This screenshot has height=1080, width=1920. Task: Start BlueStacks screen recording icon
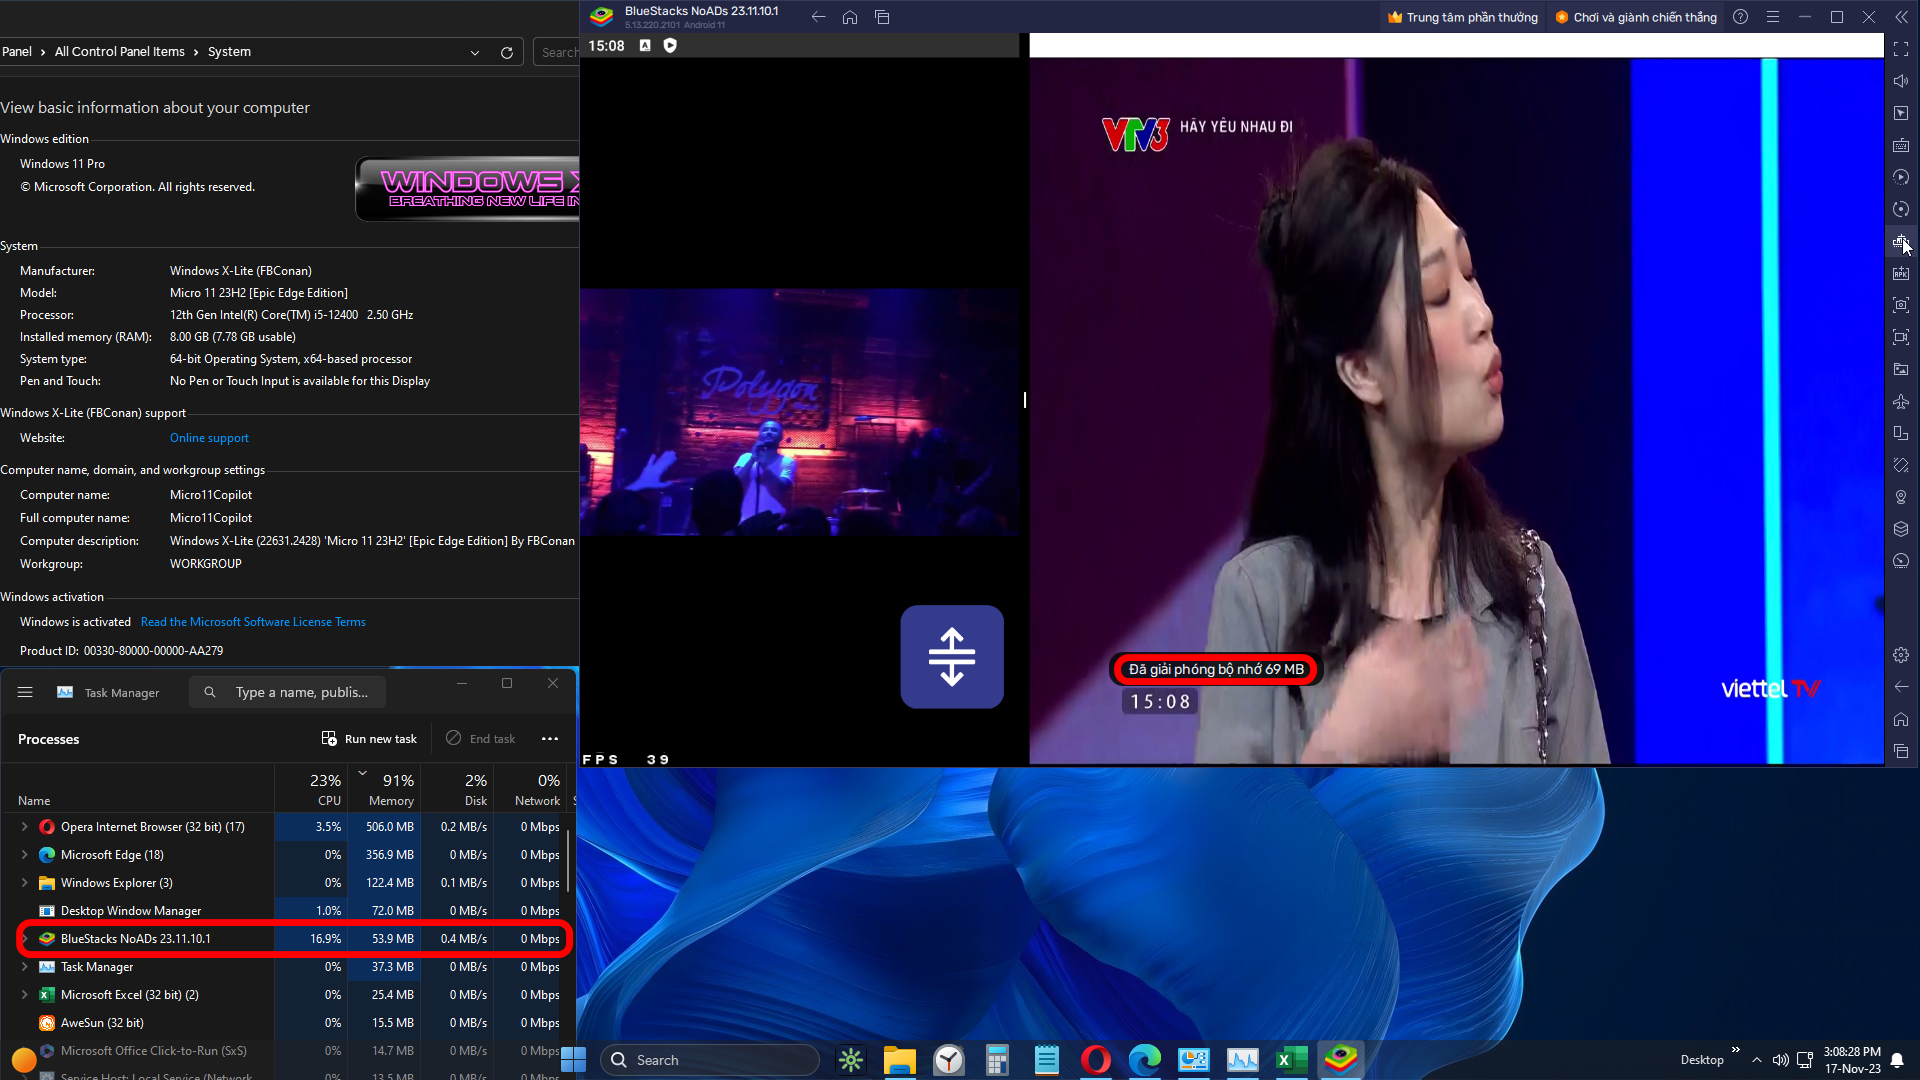[1901, 337]
